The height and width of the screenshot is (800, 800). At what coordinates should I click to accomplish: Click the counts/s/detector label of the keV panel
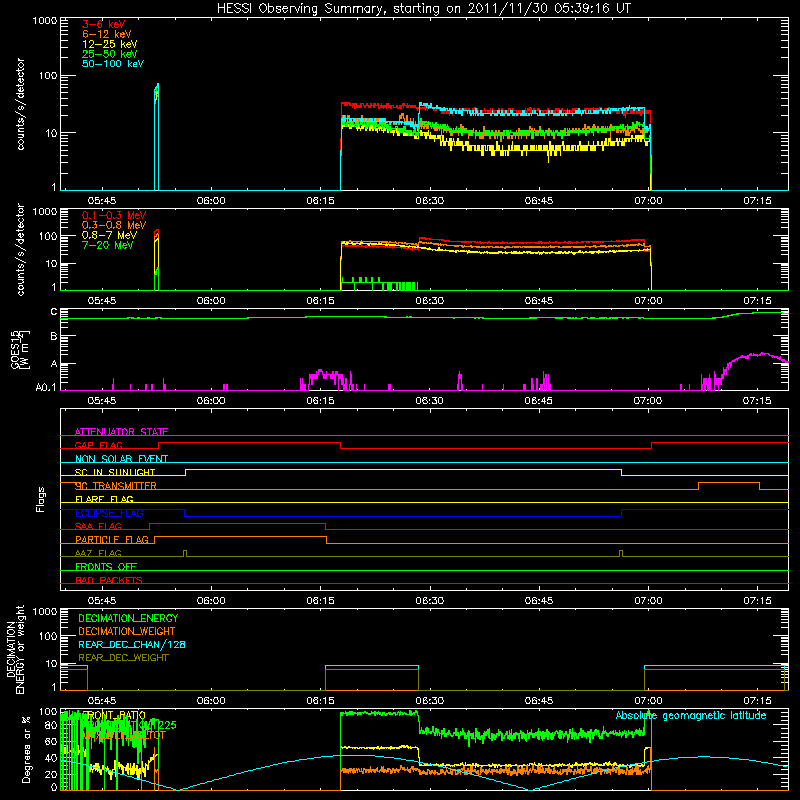[21, 104]
